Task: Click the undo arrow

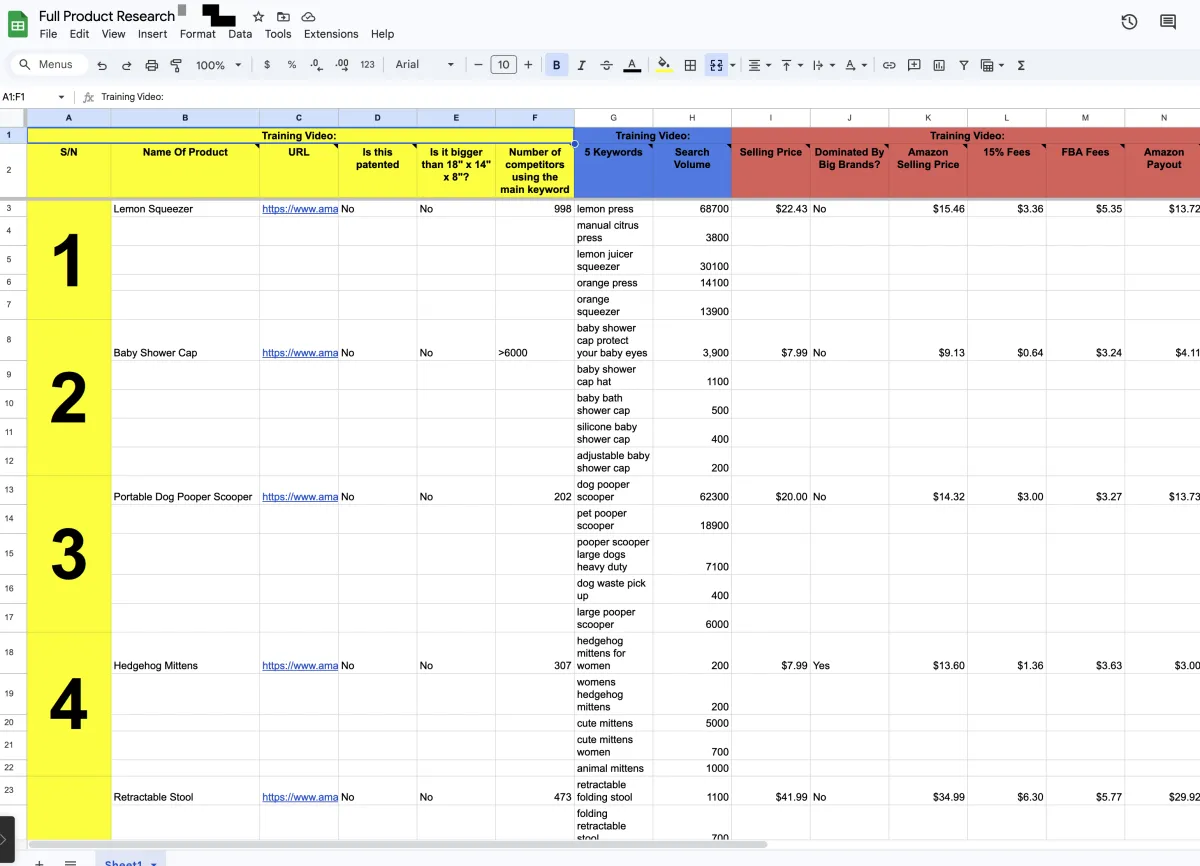Action: 102,65
